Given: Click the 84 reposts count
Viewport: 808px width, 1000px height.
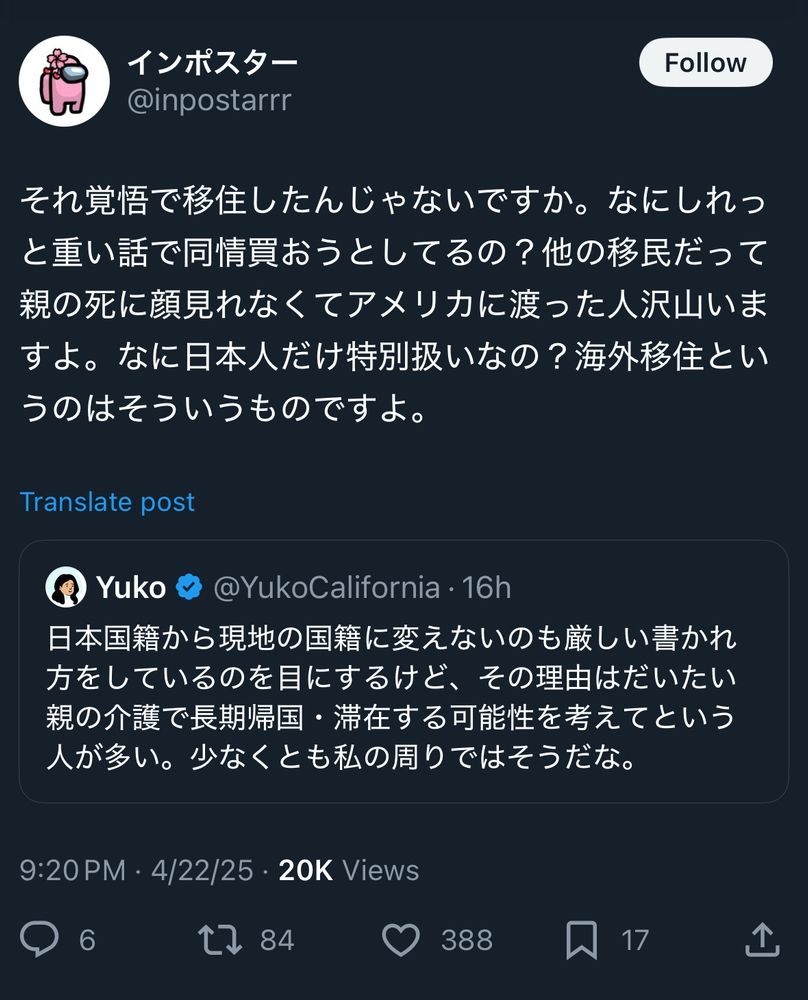Looking at the screenshot, I should click(x=277, y=940).
